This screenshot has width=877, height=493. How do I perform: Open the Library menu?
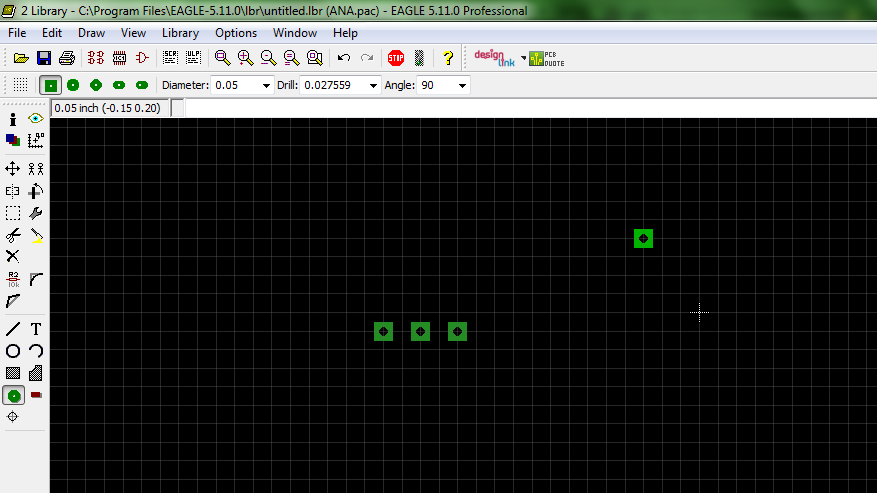tap(180, 33)
